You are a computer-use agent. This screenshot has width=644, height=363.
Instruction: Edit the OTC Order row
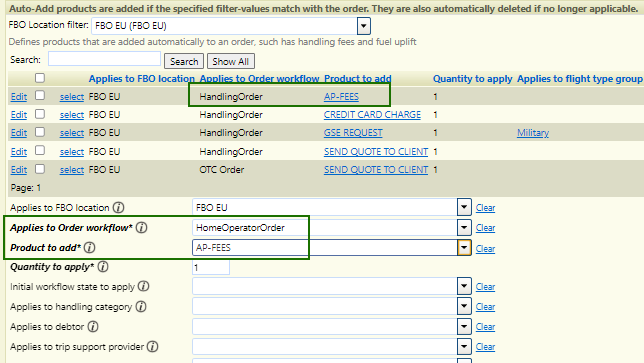pyautogui.click(x=19, y=170)
